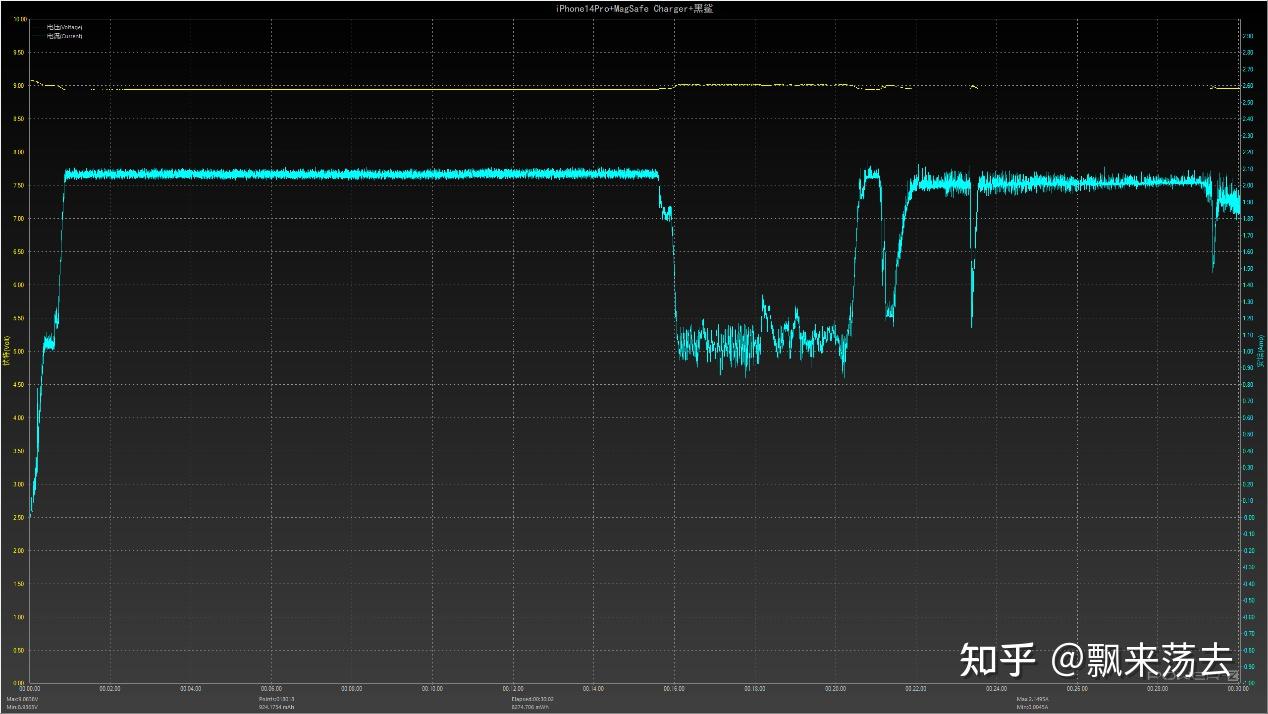
Task: Click the chart title 'iPhone14Pro+MagSafe Charger'
Action: coord(634,7)
